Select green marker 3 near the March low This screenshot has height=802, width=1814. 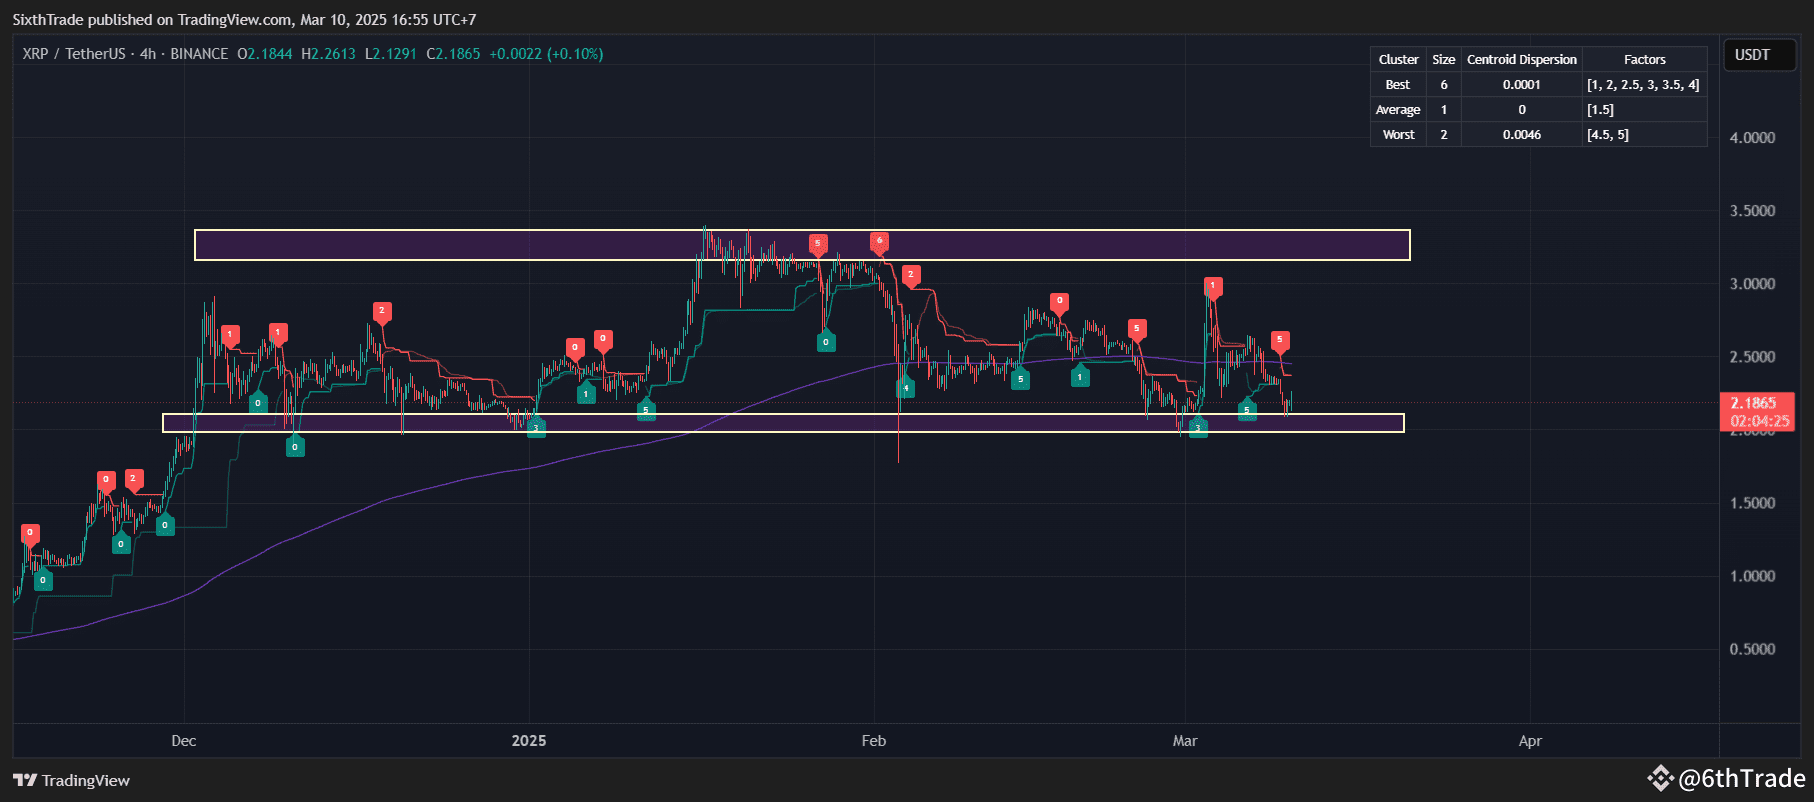(x=1198, y=428)
